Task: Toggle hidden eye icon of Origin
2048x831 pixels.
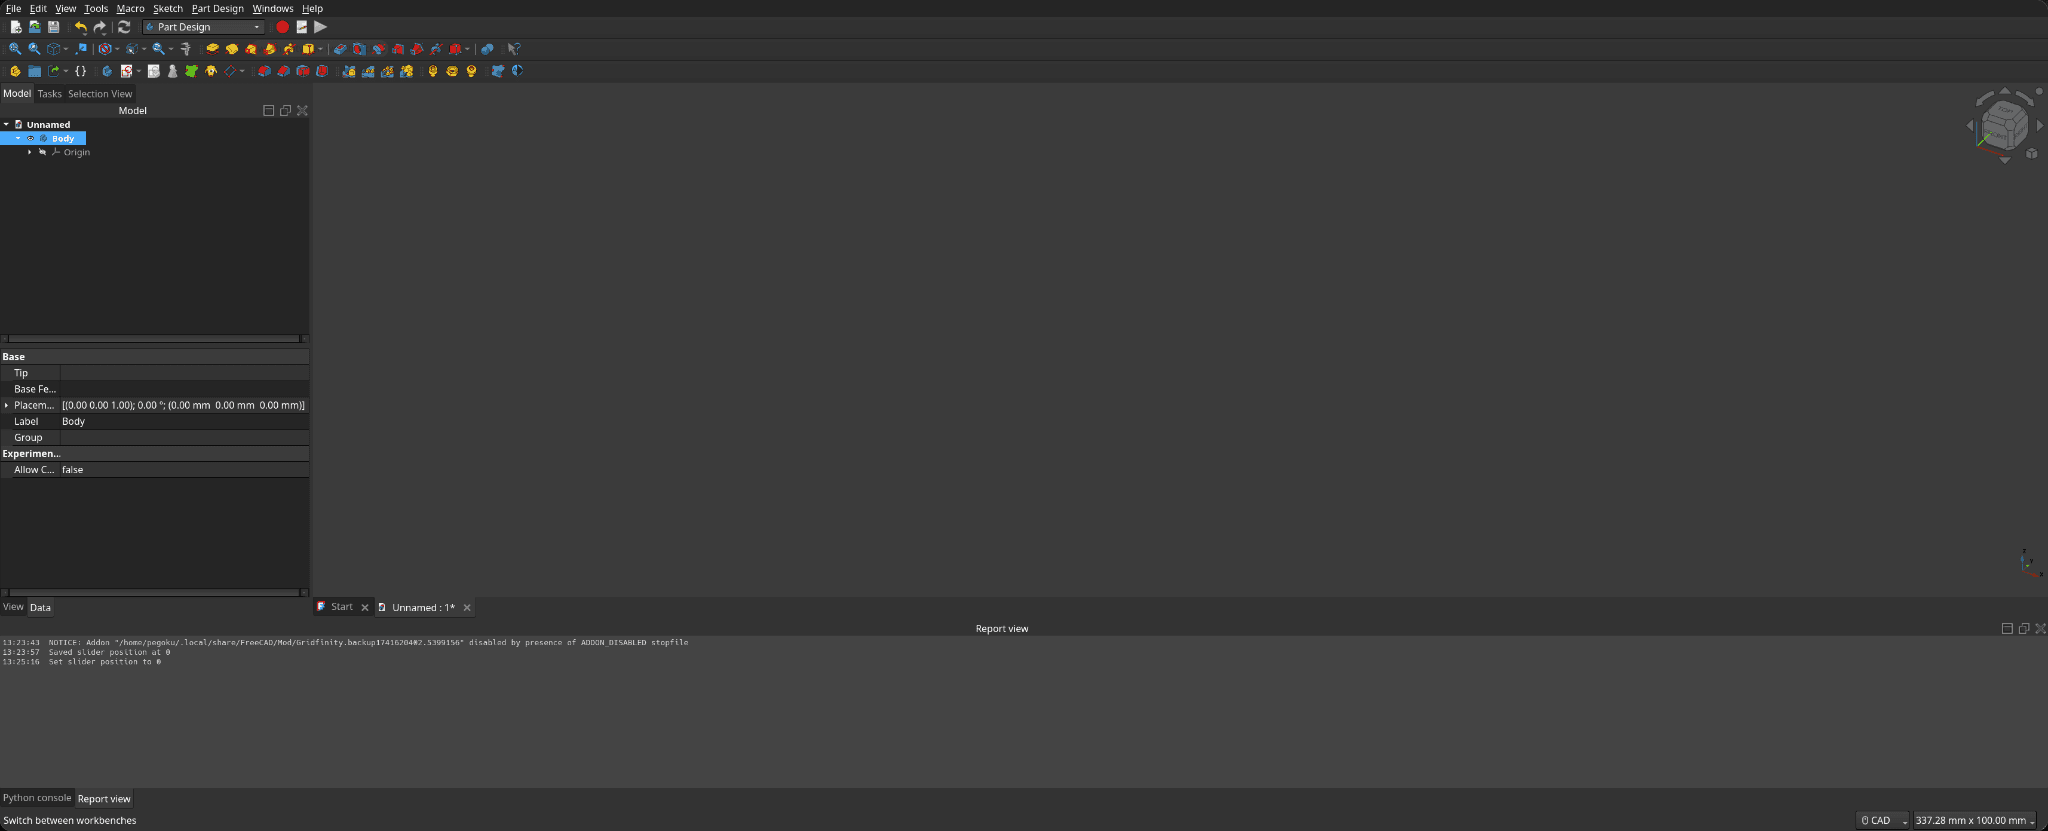Action: point(42,152)
